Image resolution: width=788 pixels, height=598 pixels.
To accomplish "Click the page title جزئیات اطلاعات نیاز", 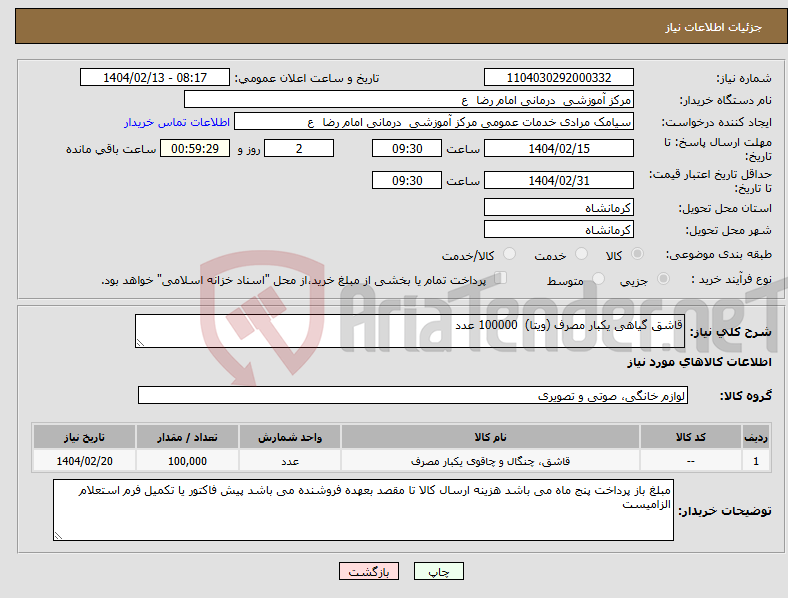I will pos(714,27).
